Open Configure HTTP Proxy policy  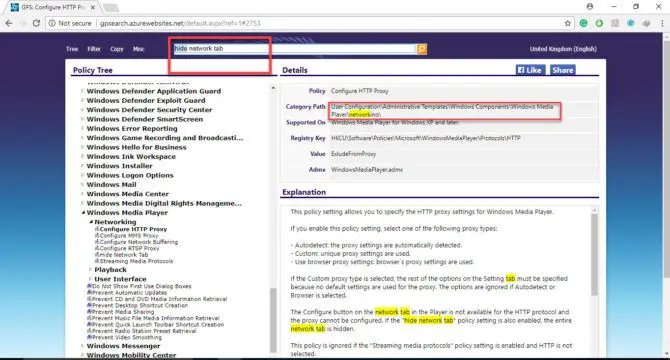[133, 229]
